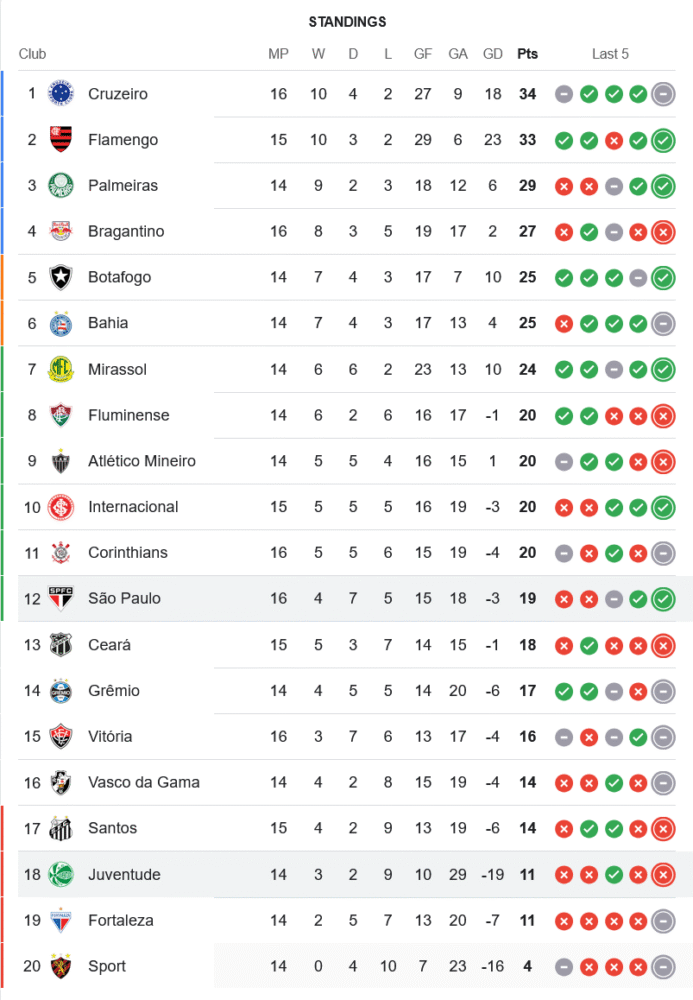
Task: Click Flamengo's red loss icon in Last 5
Action: pyautogui.click(x=614, y=140)
